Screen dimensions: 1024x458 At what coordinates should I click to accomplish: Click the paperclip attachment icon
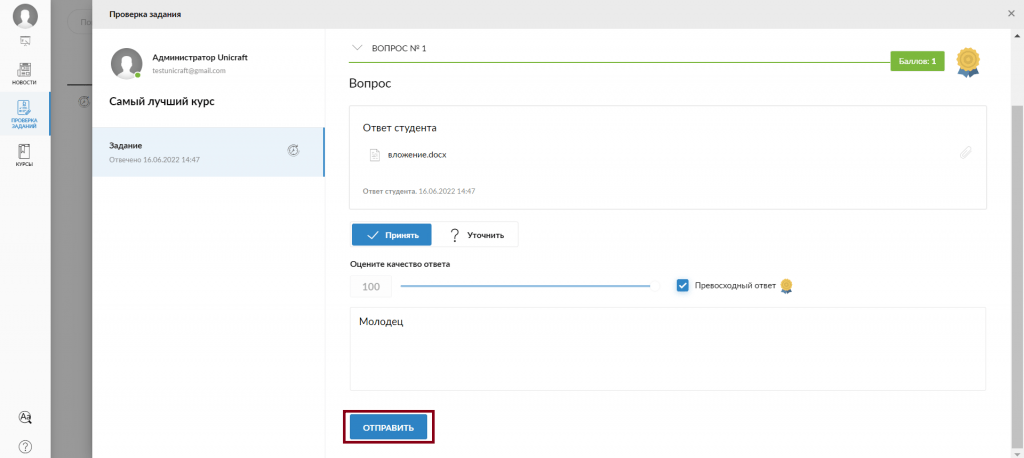(x=965, y=153)
